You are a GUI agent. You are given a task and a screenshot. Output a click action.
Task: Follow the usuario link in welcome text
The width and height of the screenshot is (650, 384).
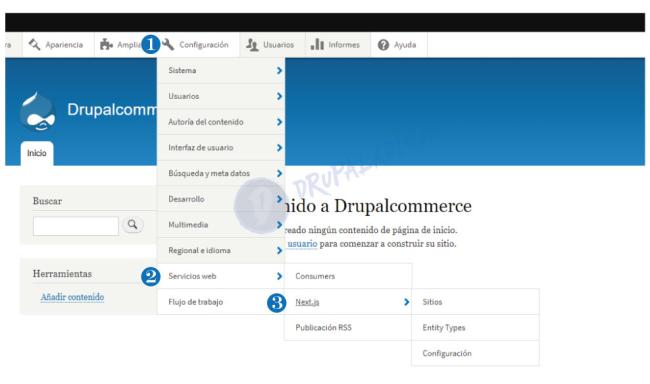[302, 244]
